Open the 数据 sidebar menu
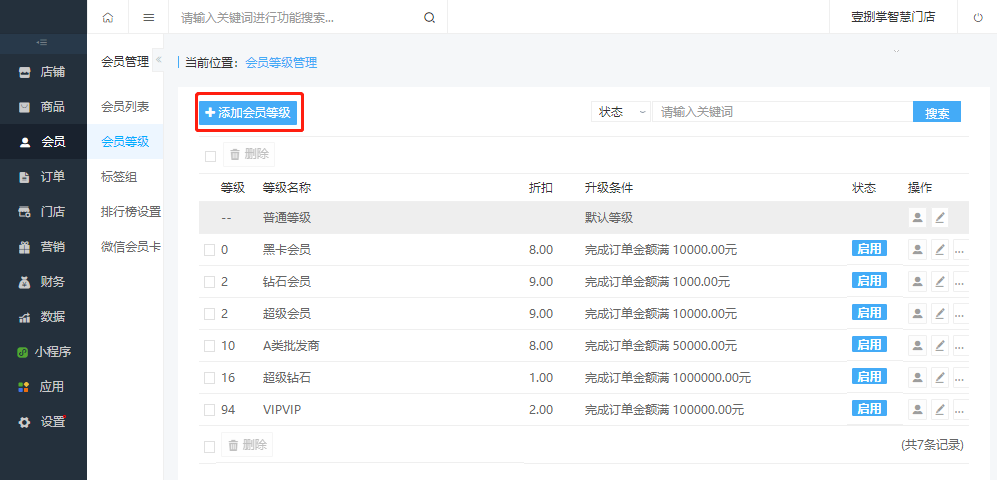The height and width of the screenshot is (480, 997). tap(43, 317)
